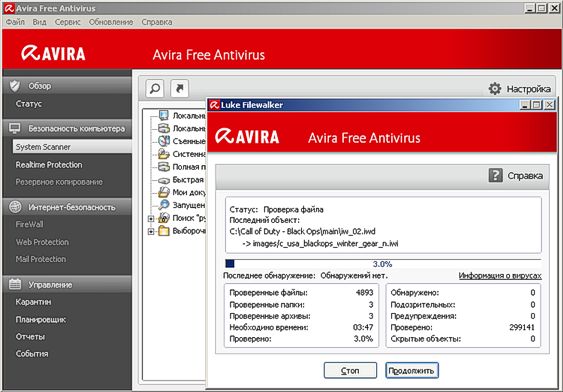The image size is (563, 392).
Task: Select Статус in the sidebar
Action: pos(29,104)
